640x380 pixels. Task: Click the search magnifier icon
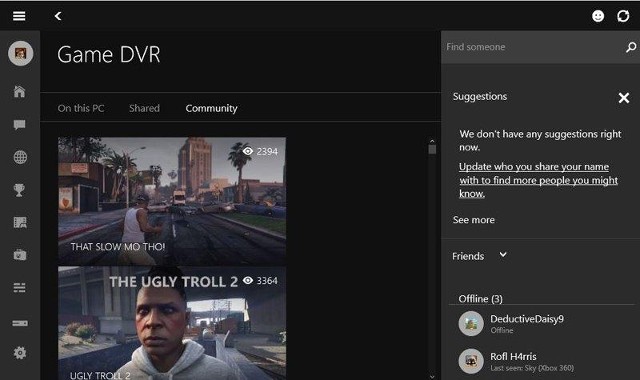click(631, 47)
